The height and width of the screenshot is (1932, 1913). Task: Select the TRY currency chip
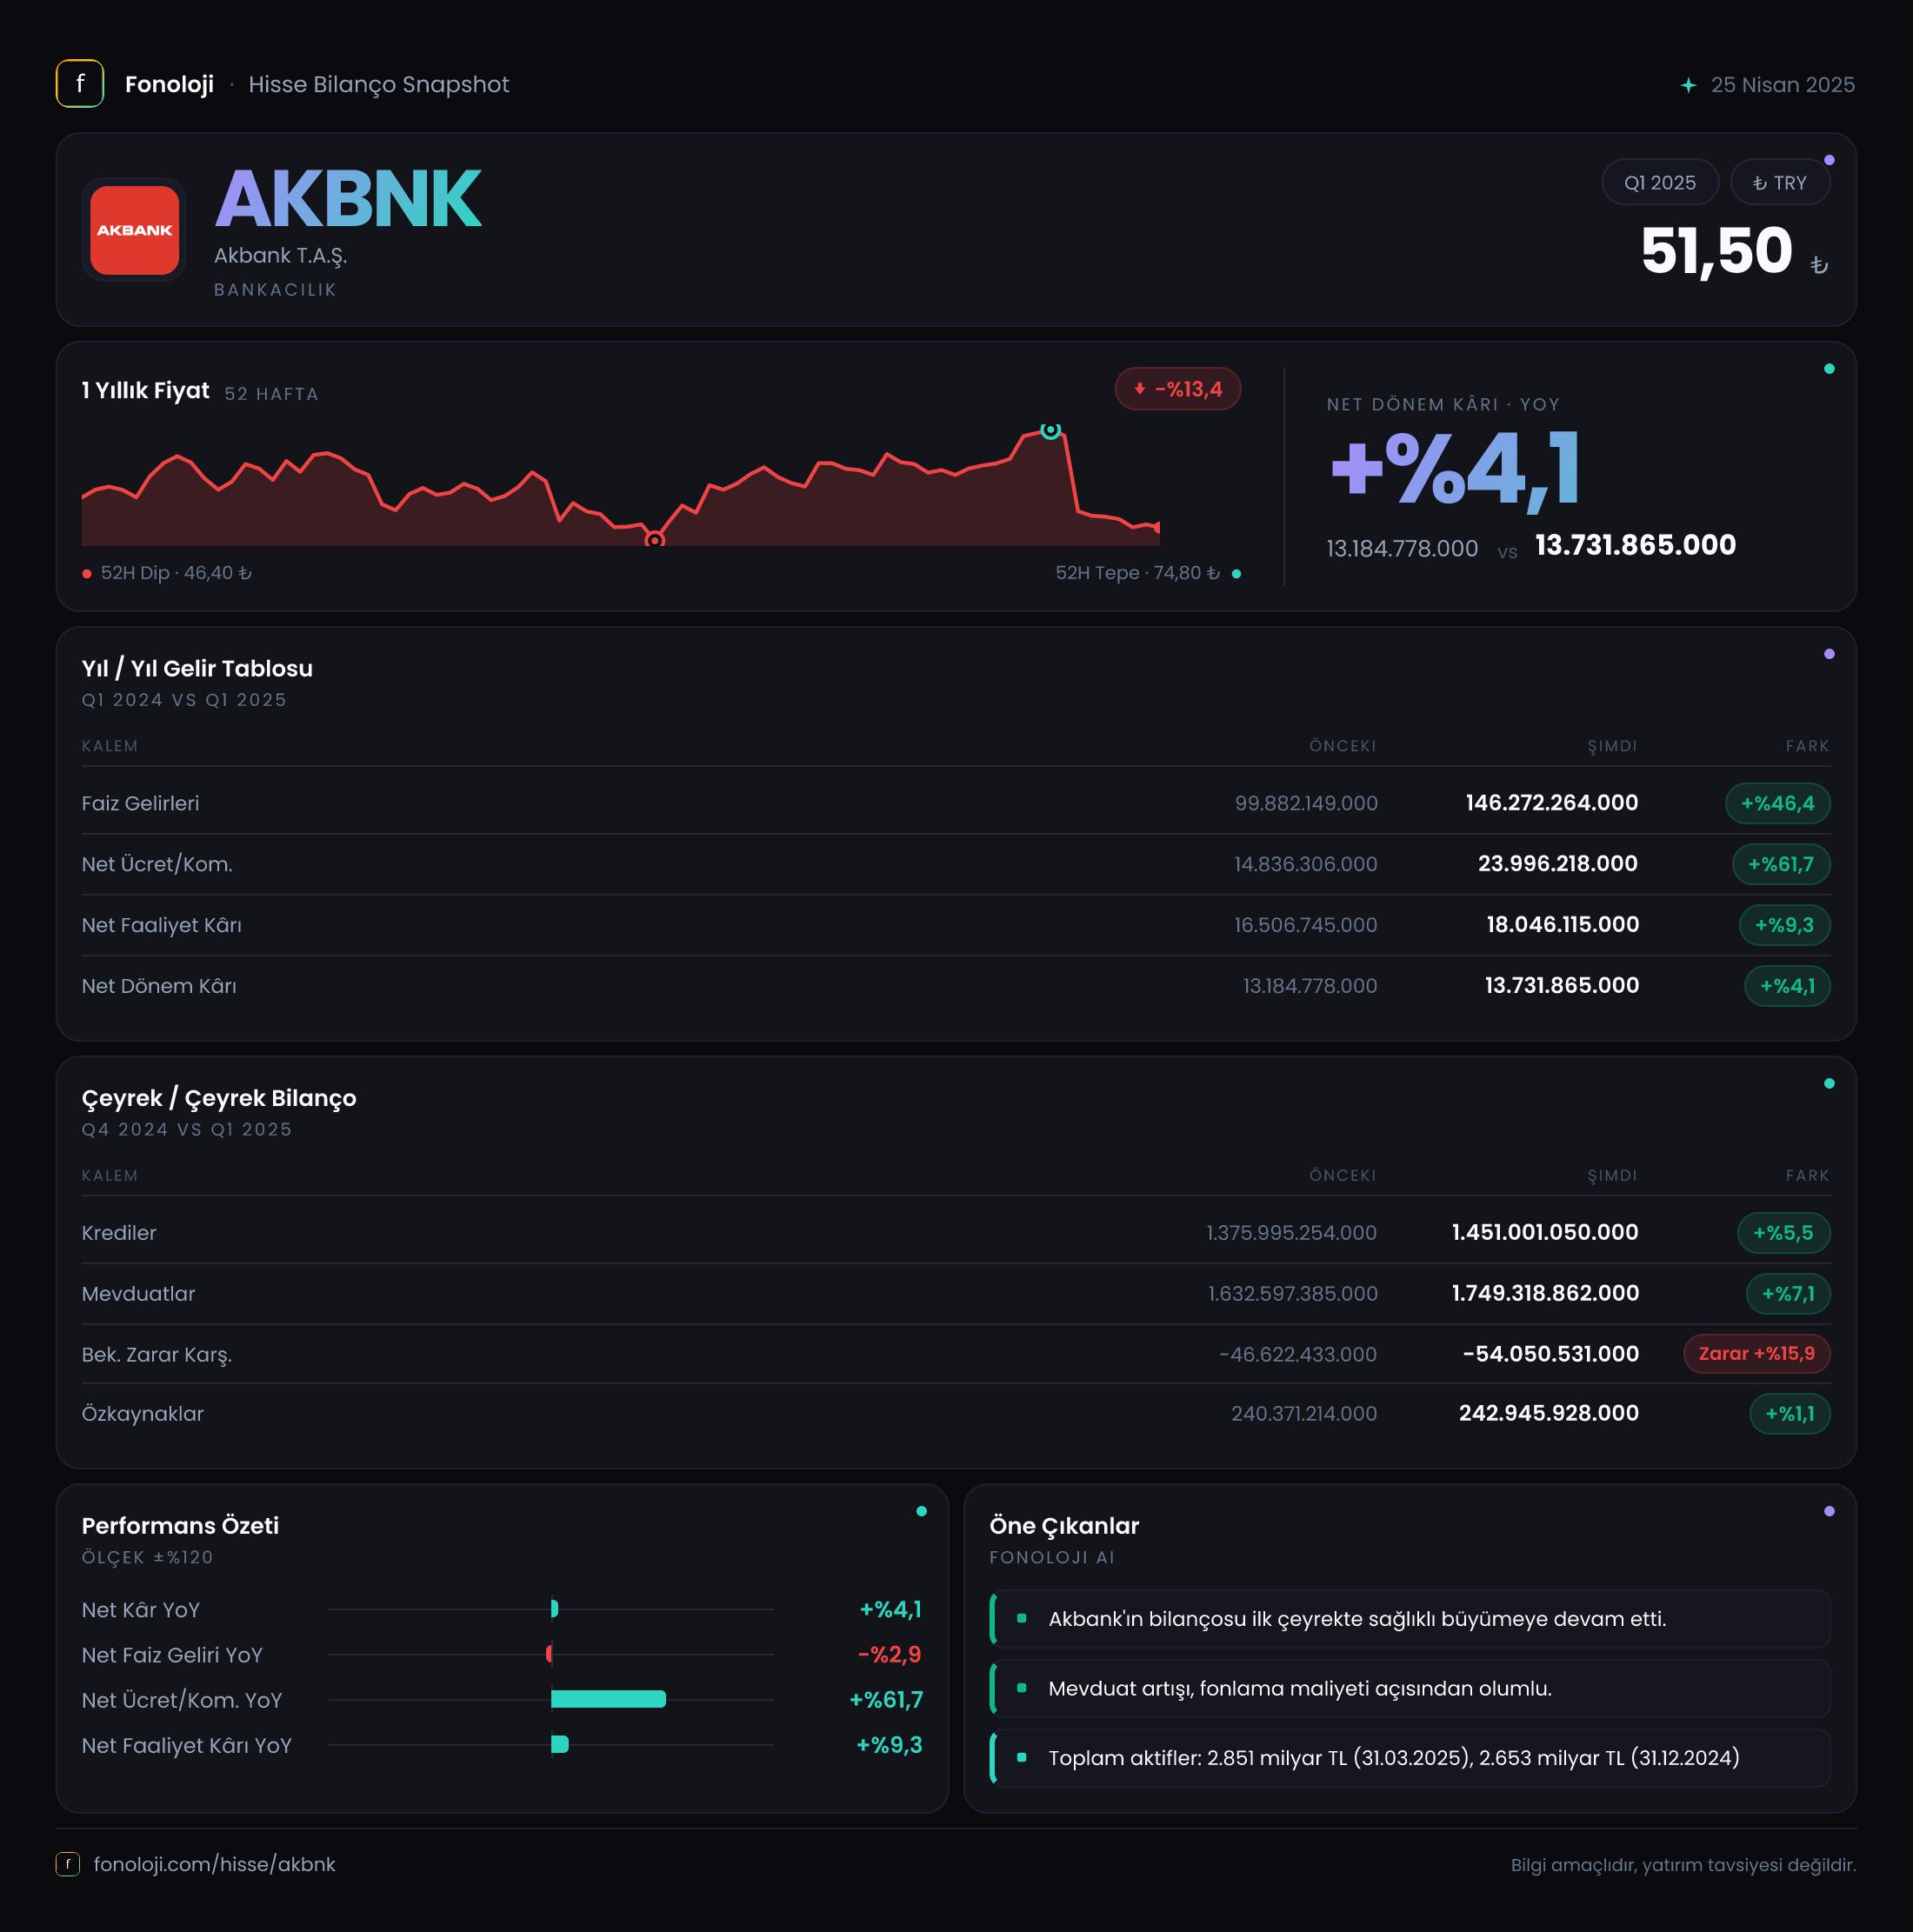pyautogui.click(x=1780, y=183)
